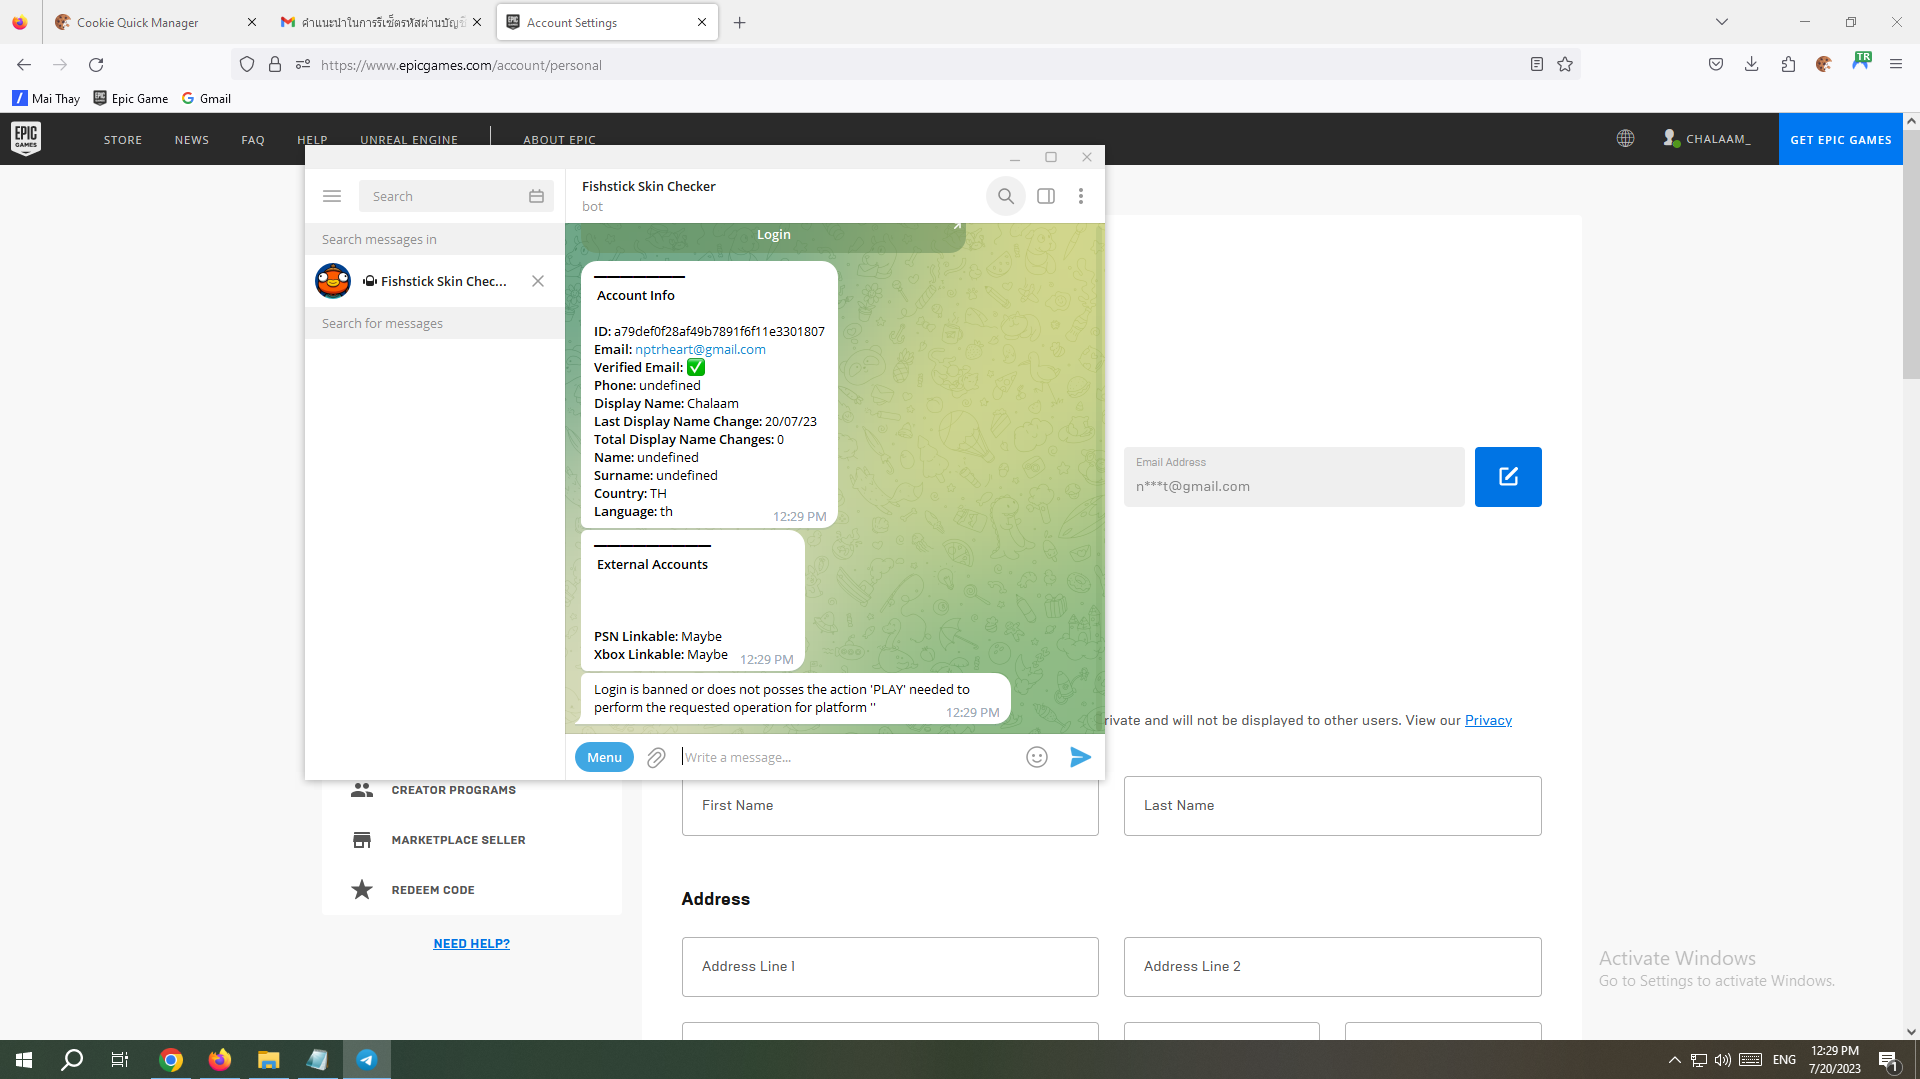Open the Privacy policy link
This screenshot has height=1079, width=1920.
(x=1488, y=720)
